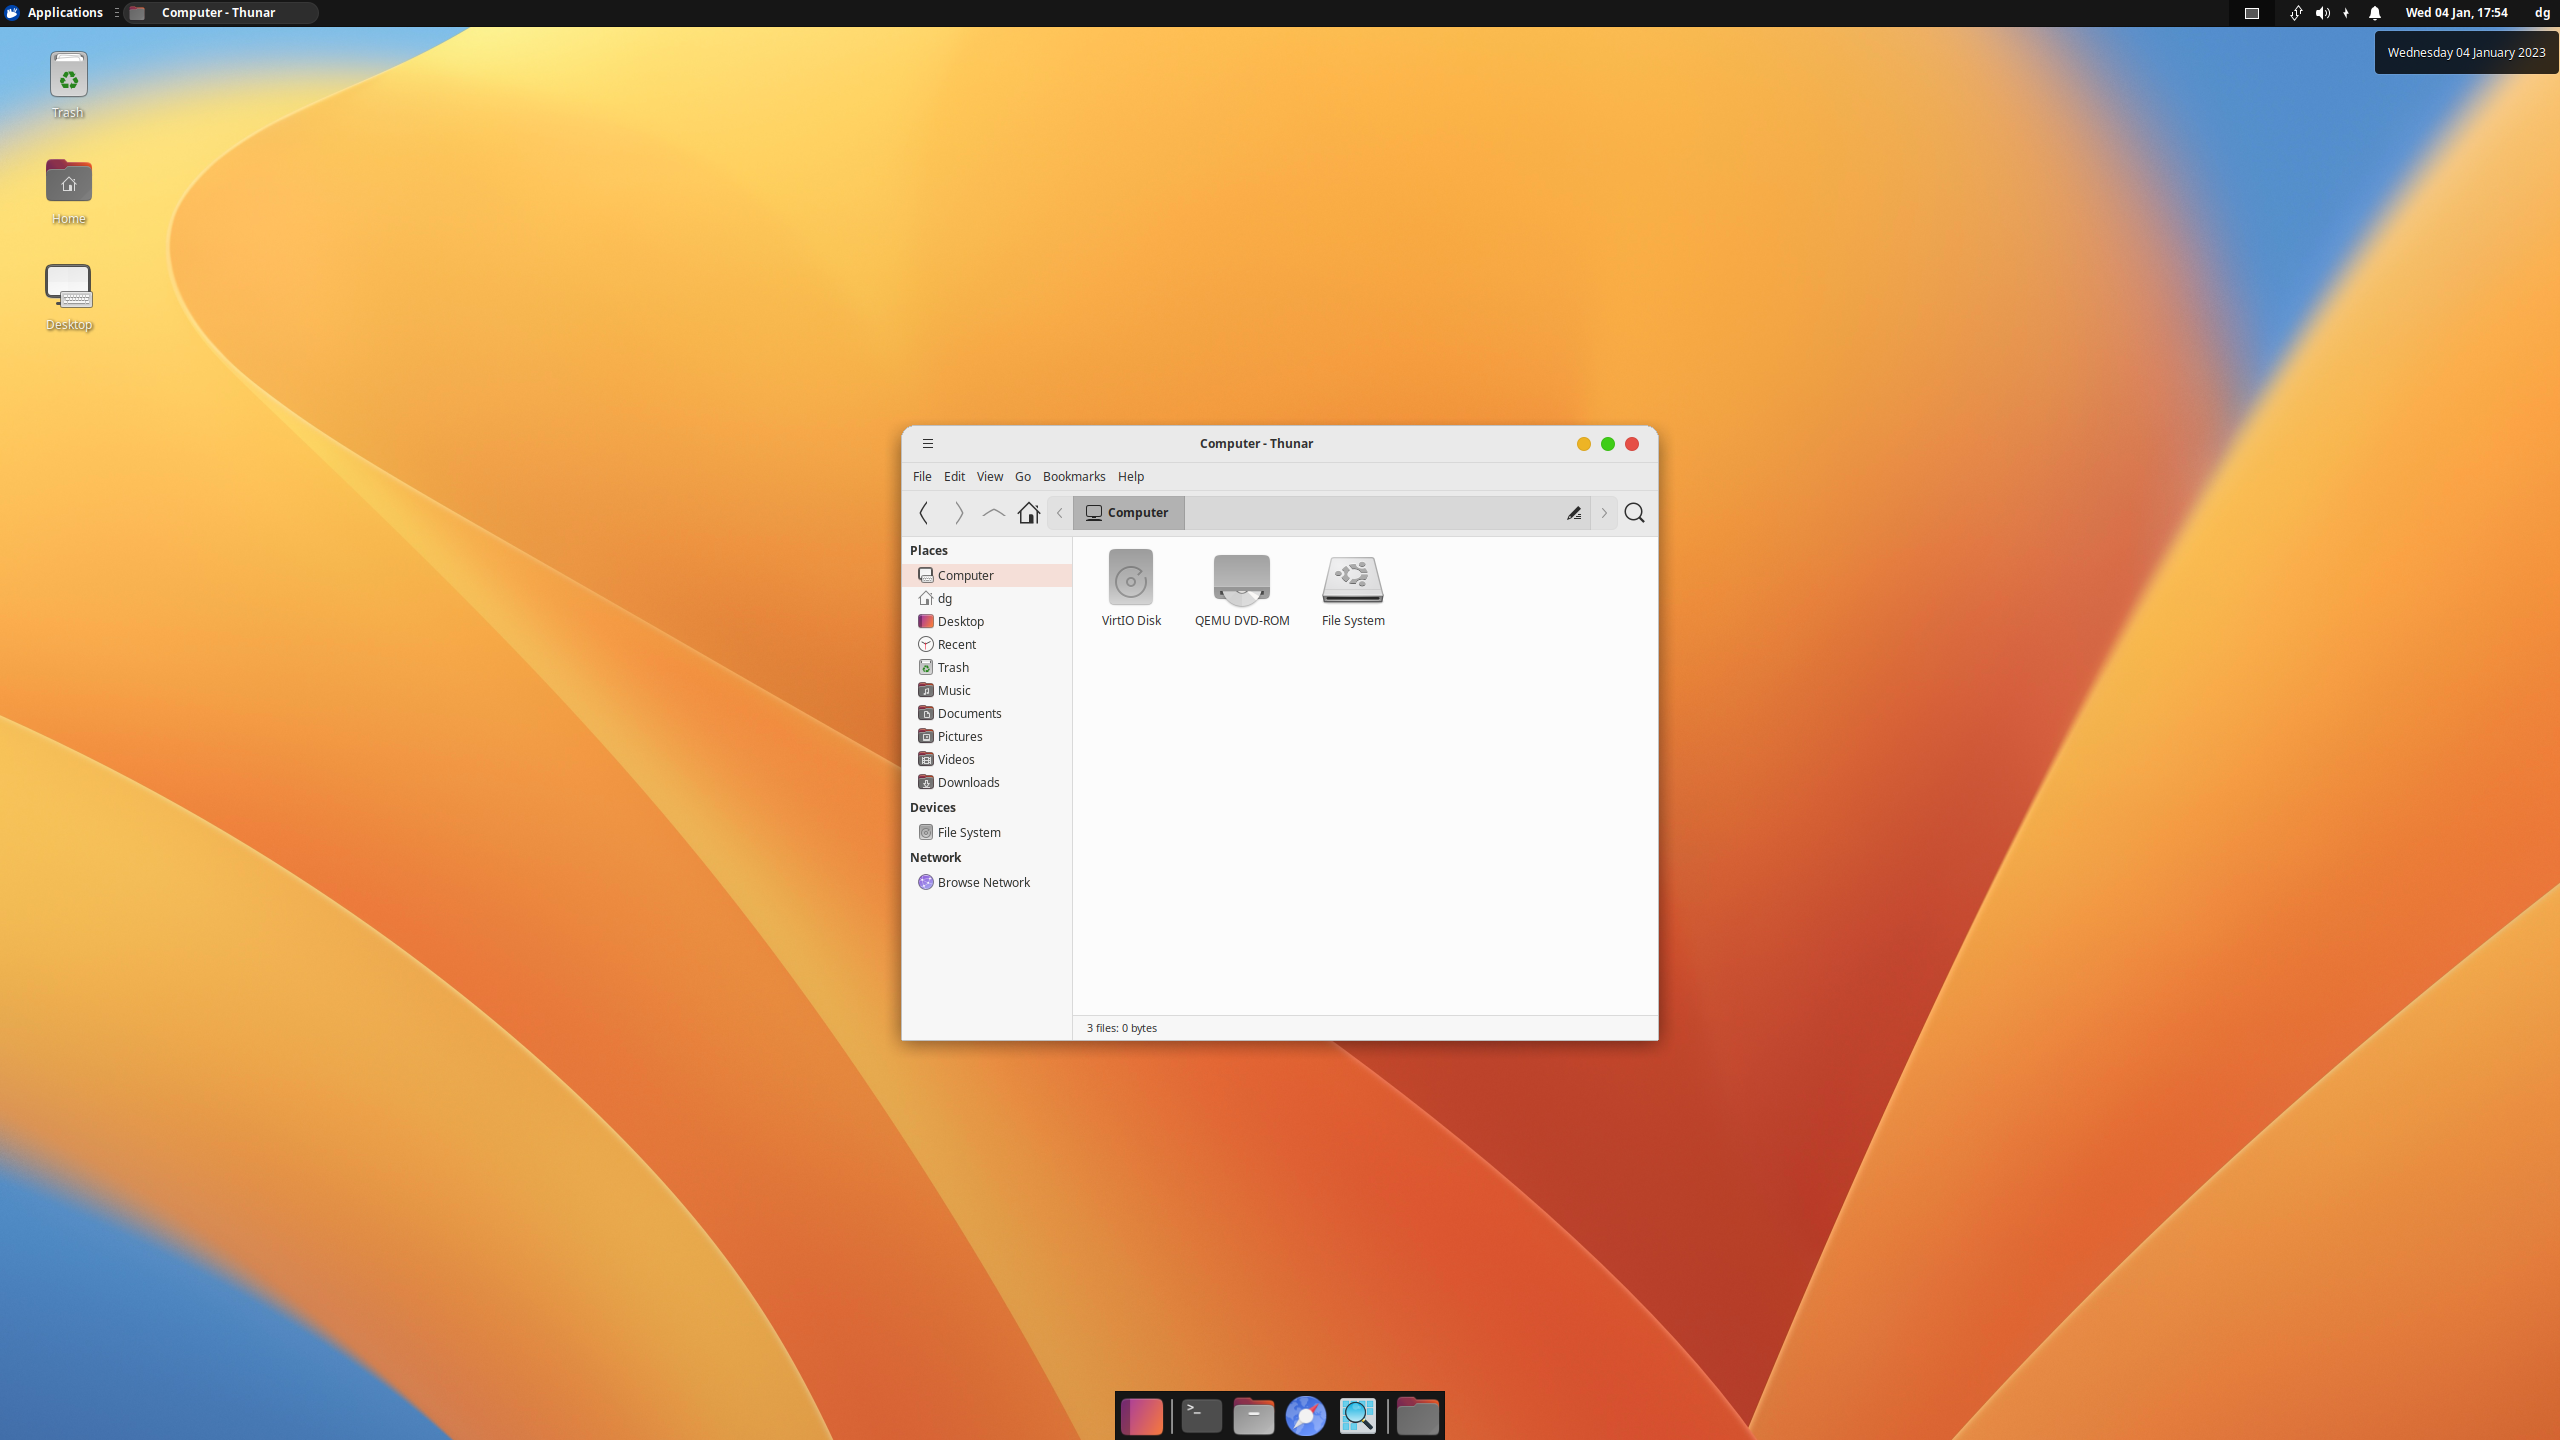
Task: Open the View menu
Action: click(x=988, y=476)
